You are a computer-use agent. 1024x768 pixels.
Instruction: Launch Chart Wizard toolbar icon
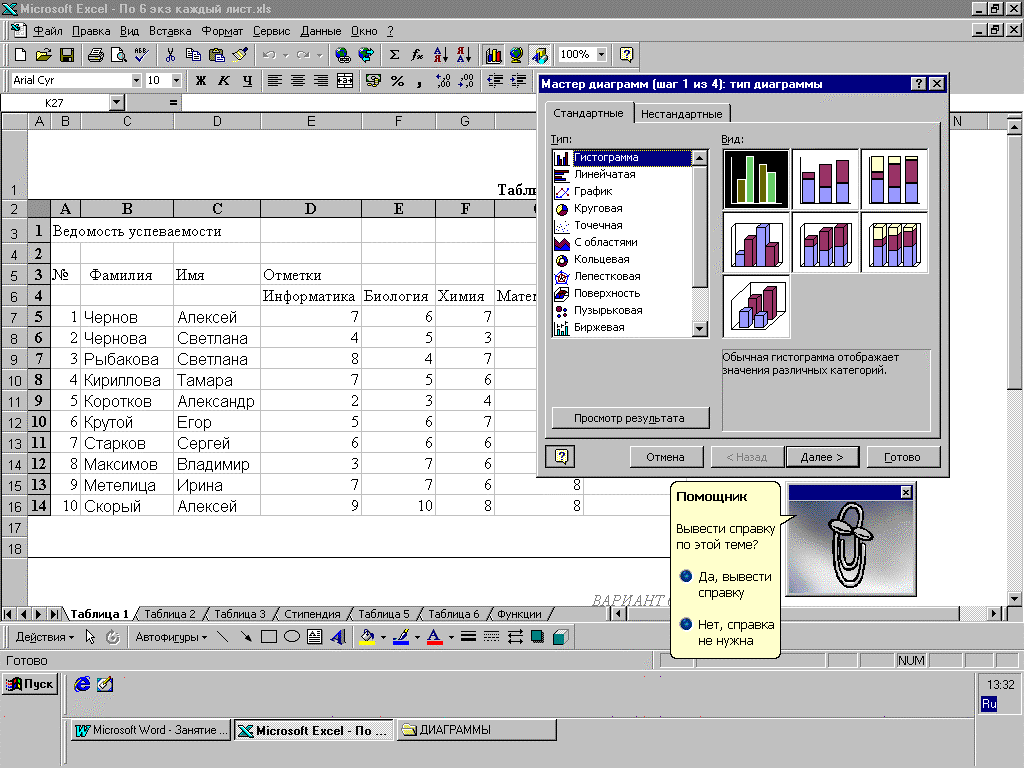coord(493,55)
